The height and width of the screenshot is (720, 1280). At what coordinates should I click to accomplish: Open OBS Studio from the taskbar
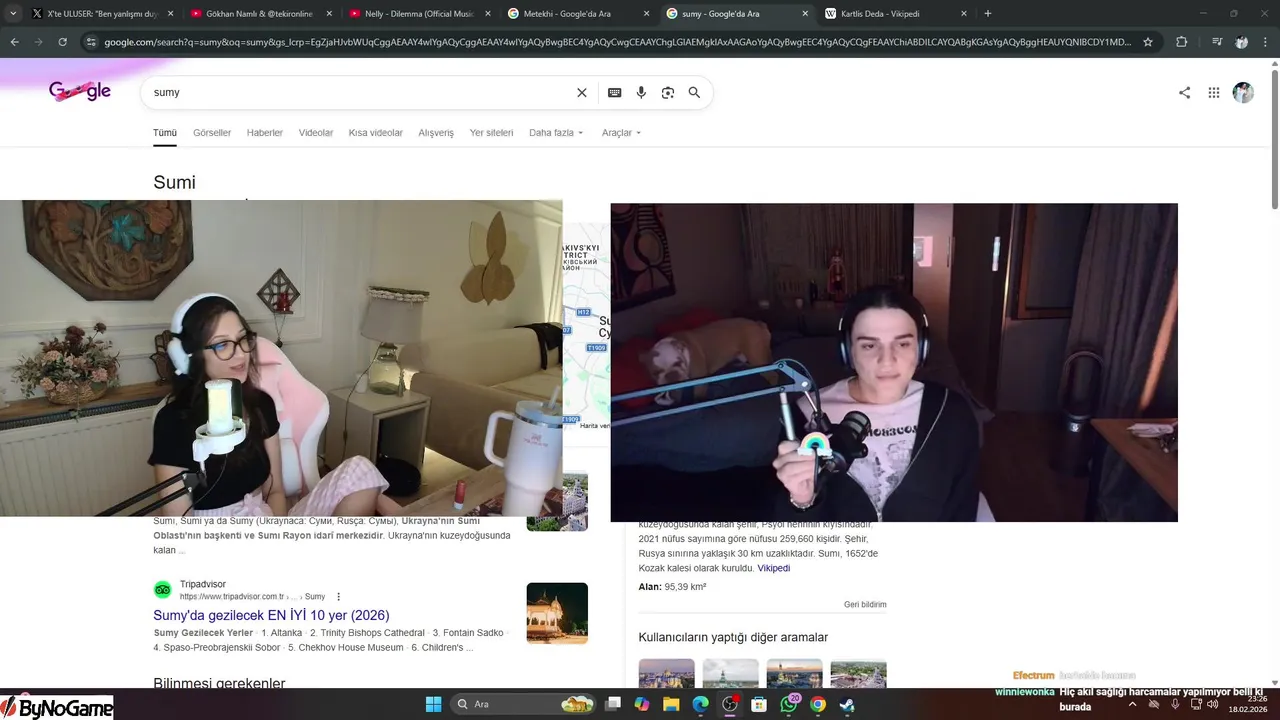point(730,704)
